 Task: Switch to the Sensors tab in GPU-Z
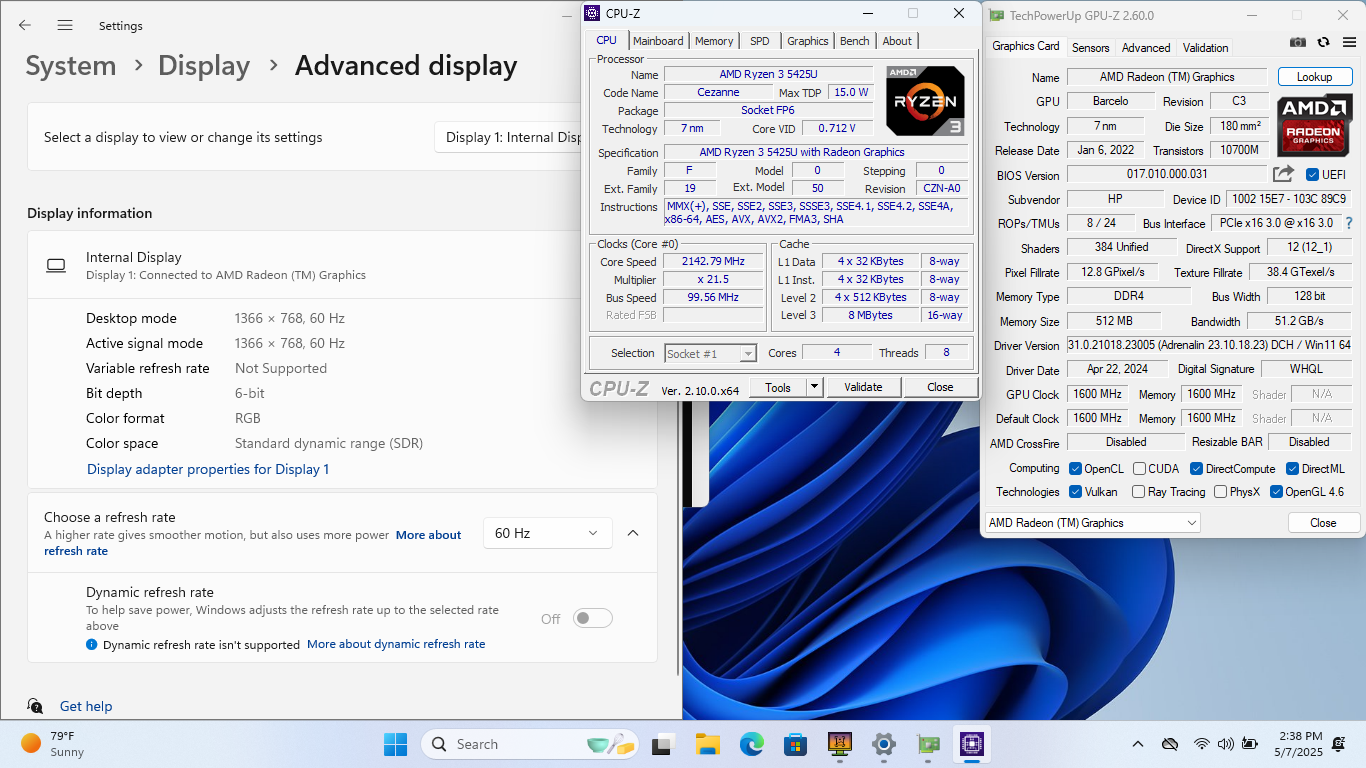[x=1090, y=48]
